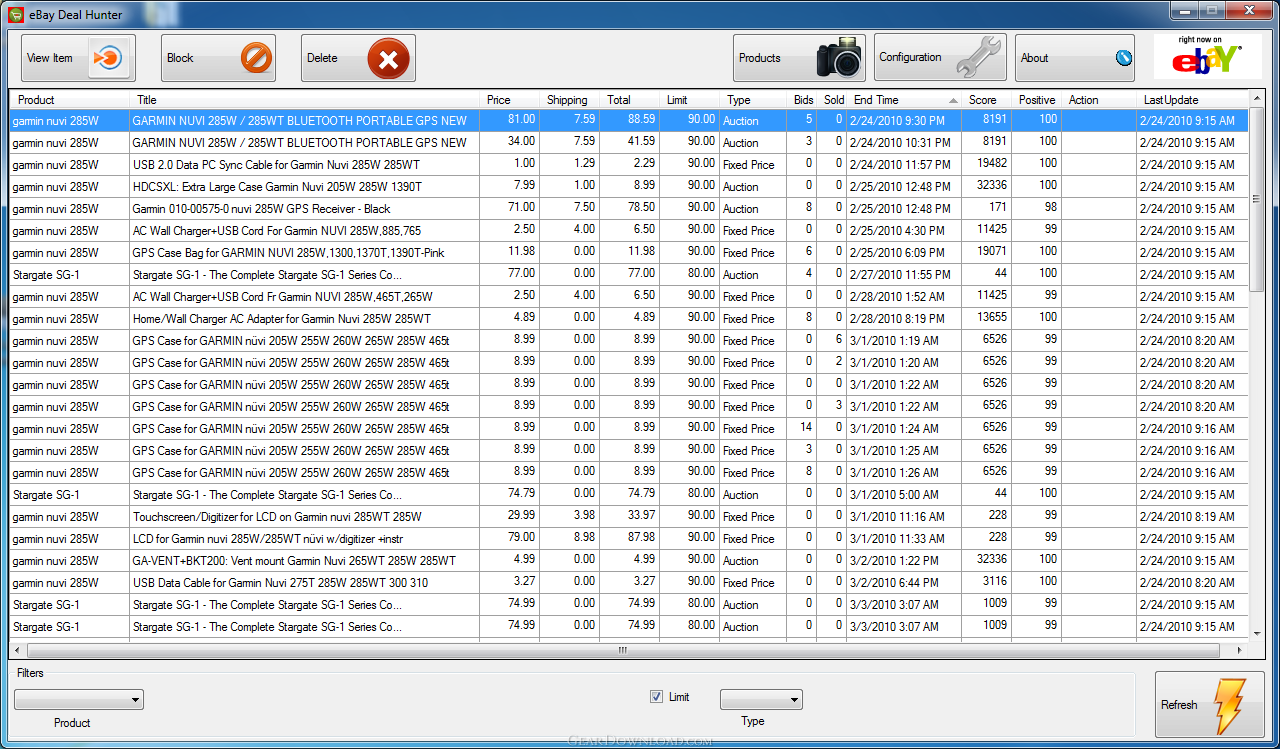Image resolution: width=1280 pixels, height=749 pixels.
Task: Sort by the Type column header
Action: coord(754,100)
